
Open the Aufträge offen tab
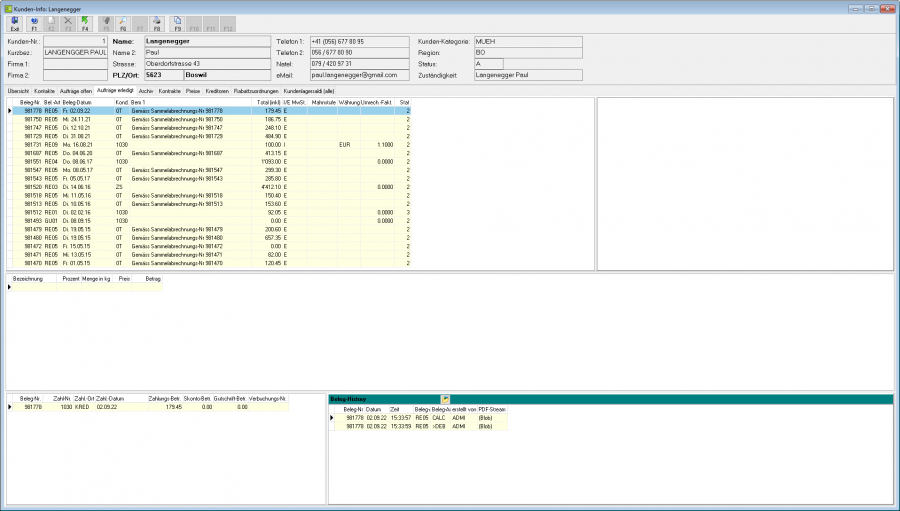point(76,91)
